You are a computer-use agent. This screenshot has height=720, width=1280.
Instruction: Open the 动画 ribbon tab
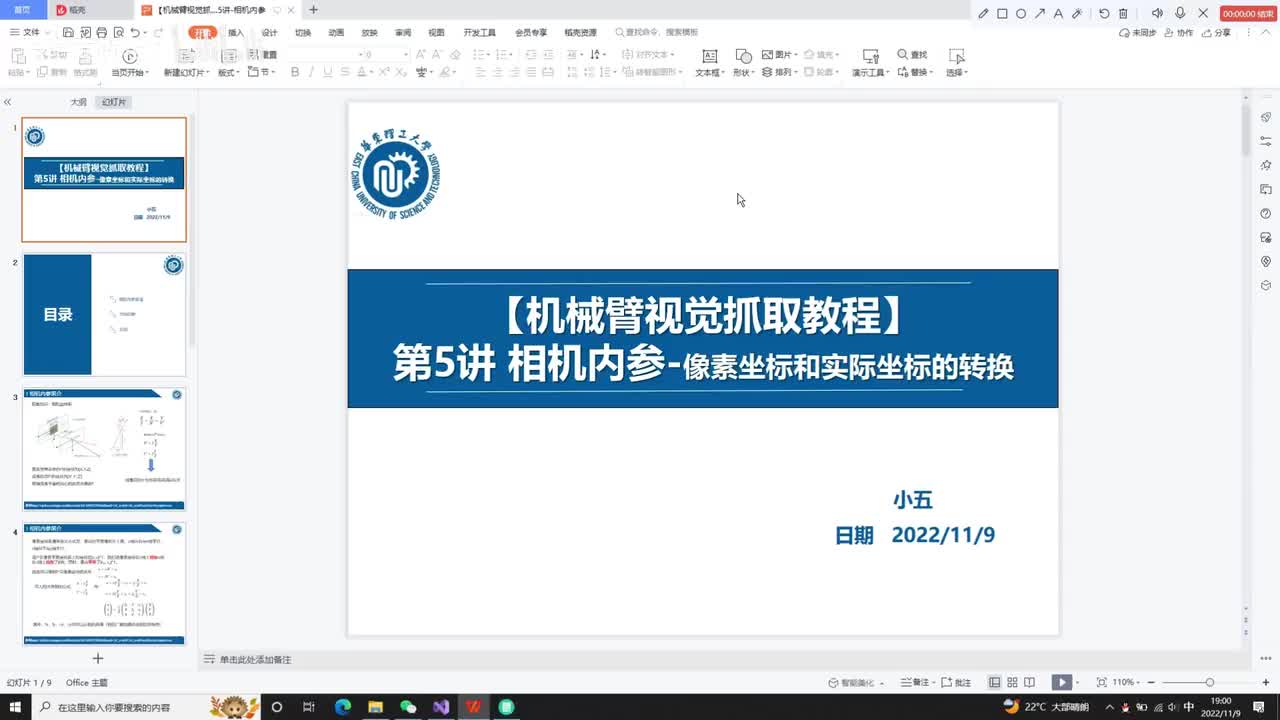click(336, 32)
